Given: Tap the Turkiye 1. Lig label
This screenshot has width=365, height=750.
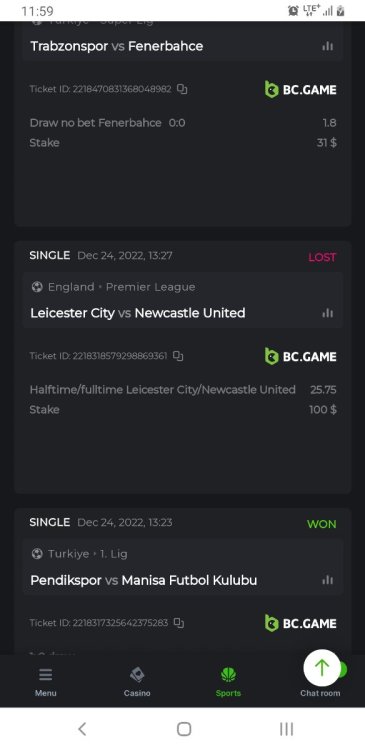Looking at the screenshot, I should click(x=79, y=554).
